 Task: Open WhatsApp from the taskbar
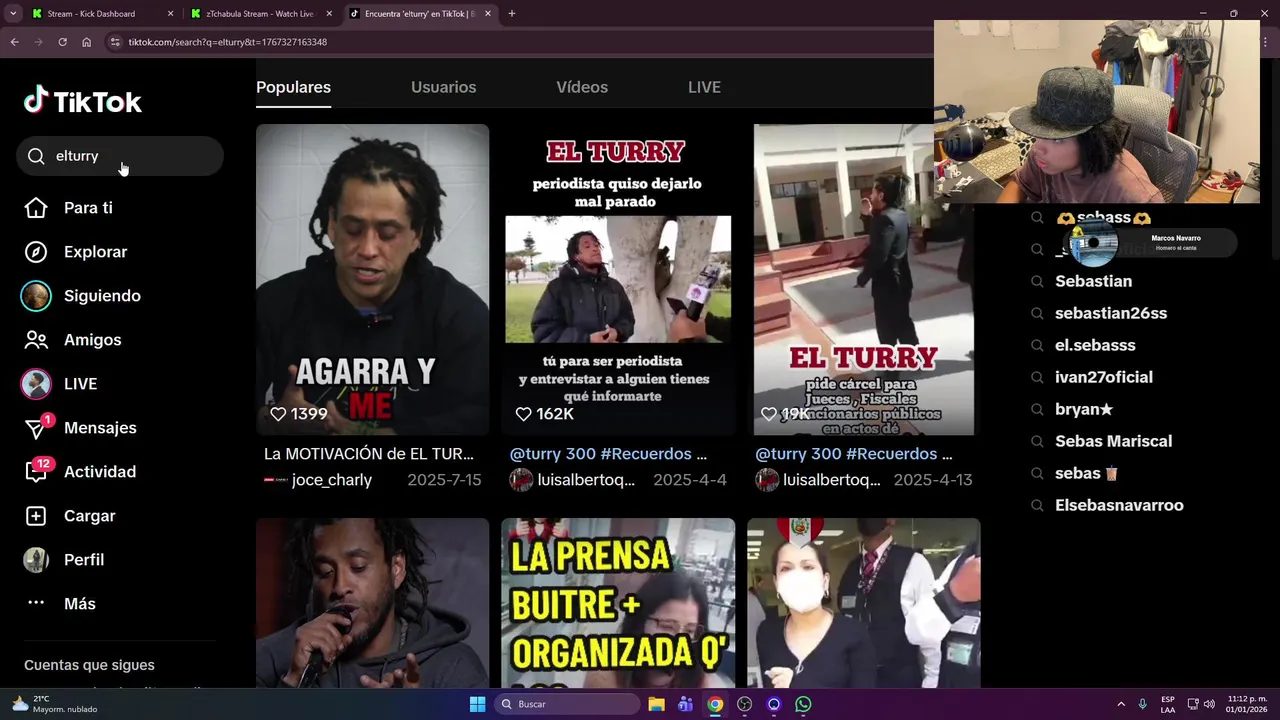pos(803,704)
